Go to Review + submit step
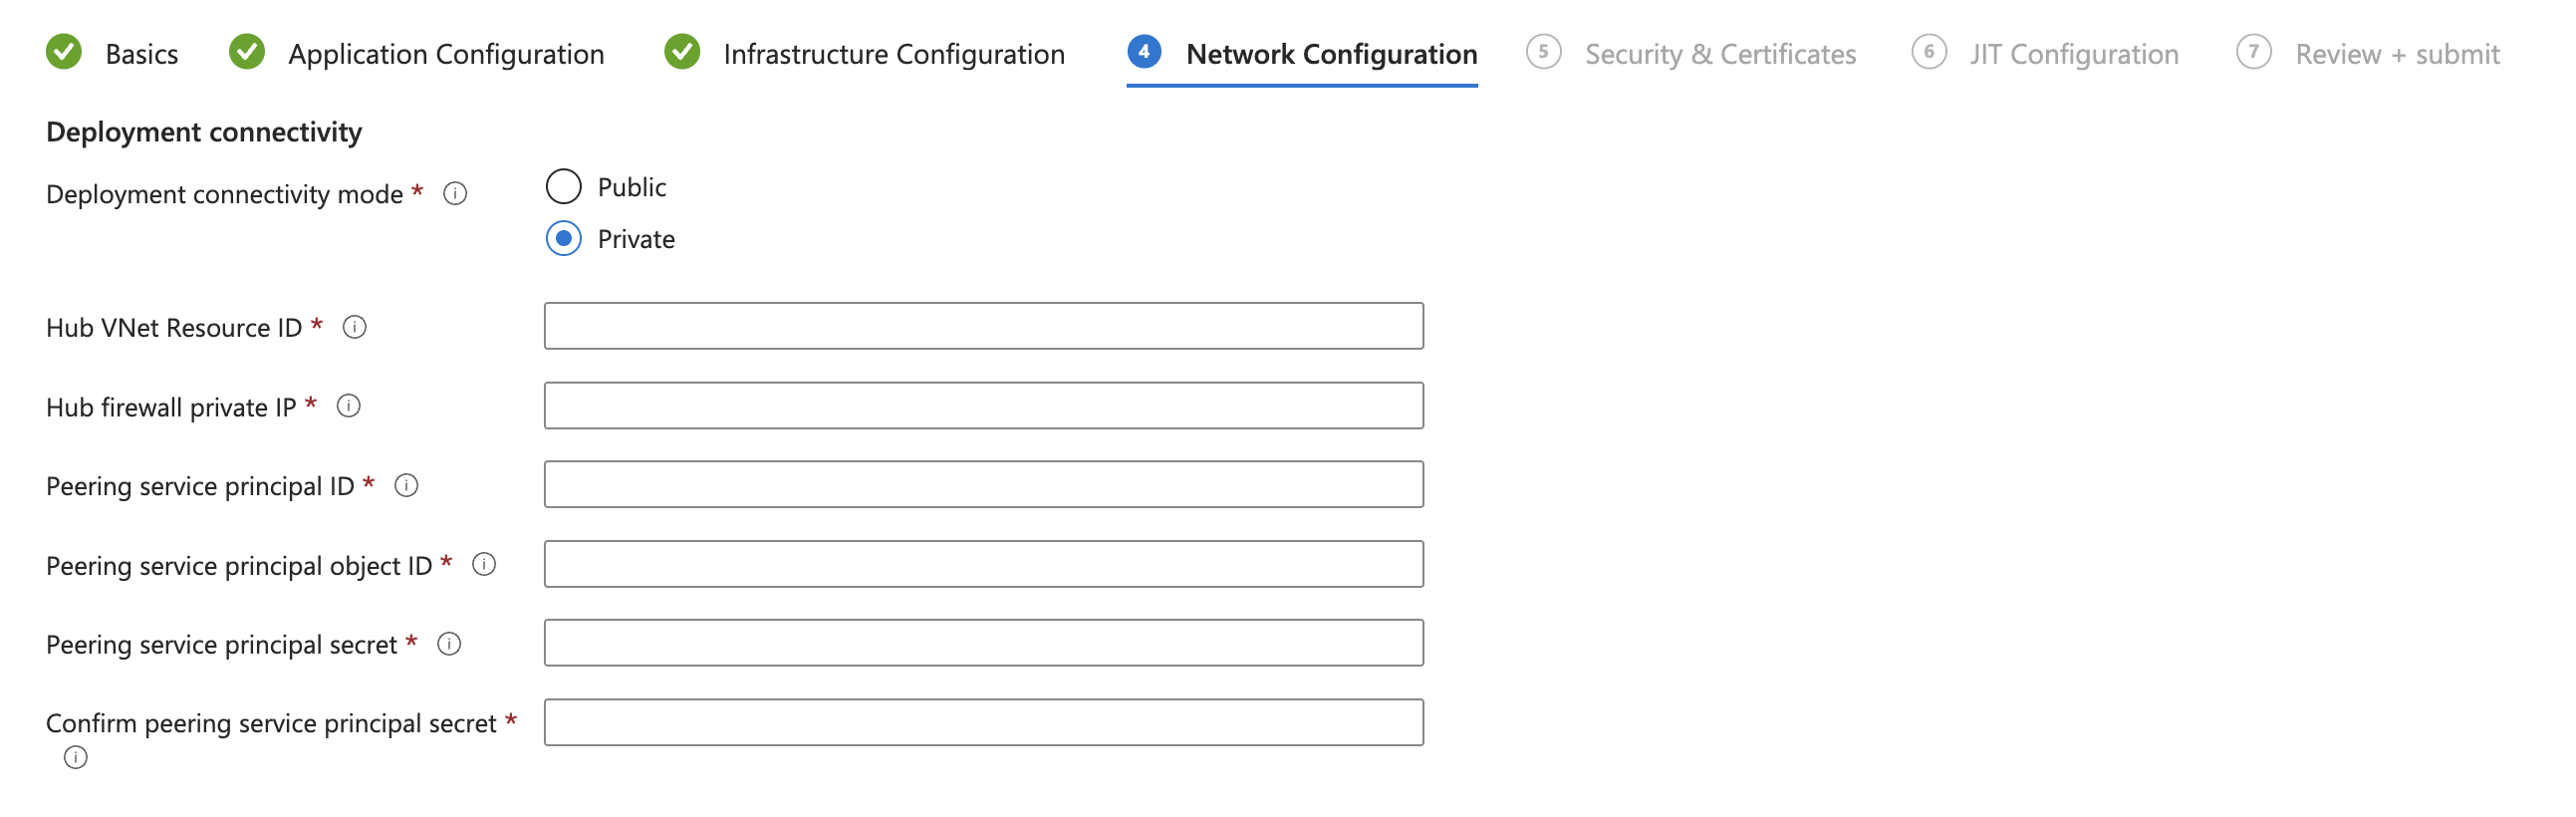 (x=2396, y=54)
